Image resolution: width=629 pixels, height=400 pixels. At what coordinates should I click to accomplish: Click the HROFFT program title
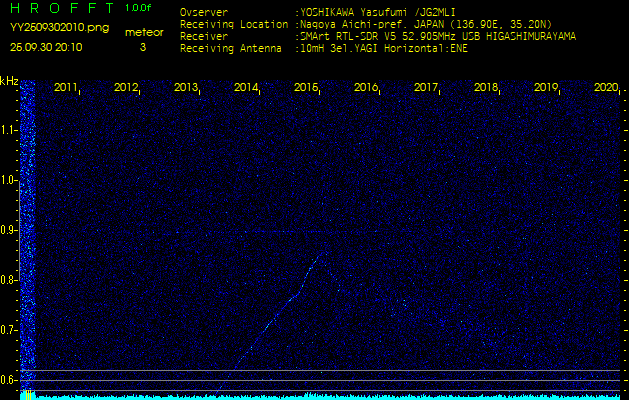coord(62,8)
